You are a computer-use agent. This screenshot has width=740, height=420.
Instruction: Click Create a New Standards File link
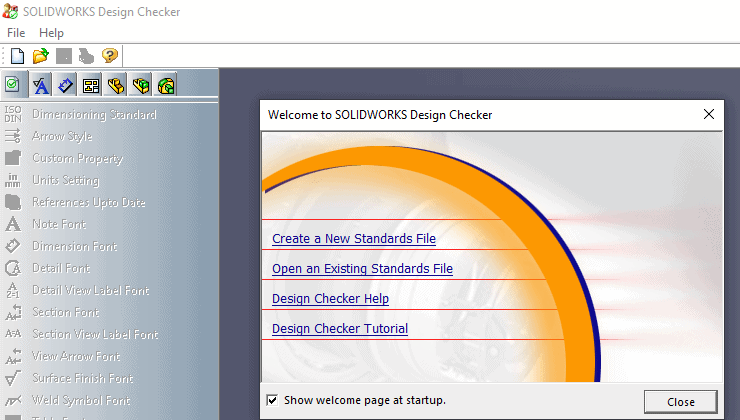coord(354,239)
